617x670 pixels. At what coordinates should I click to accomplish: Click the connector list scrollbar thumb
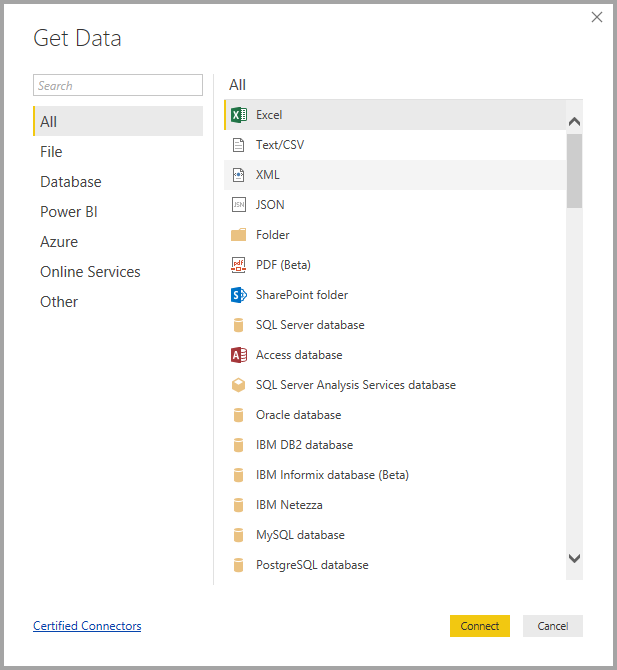coord(575,171)
